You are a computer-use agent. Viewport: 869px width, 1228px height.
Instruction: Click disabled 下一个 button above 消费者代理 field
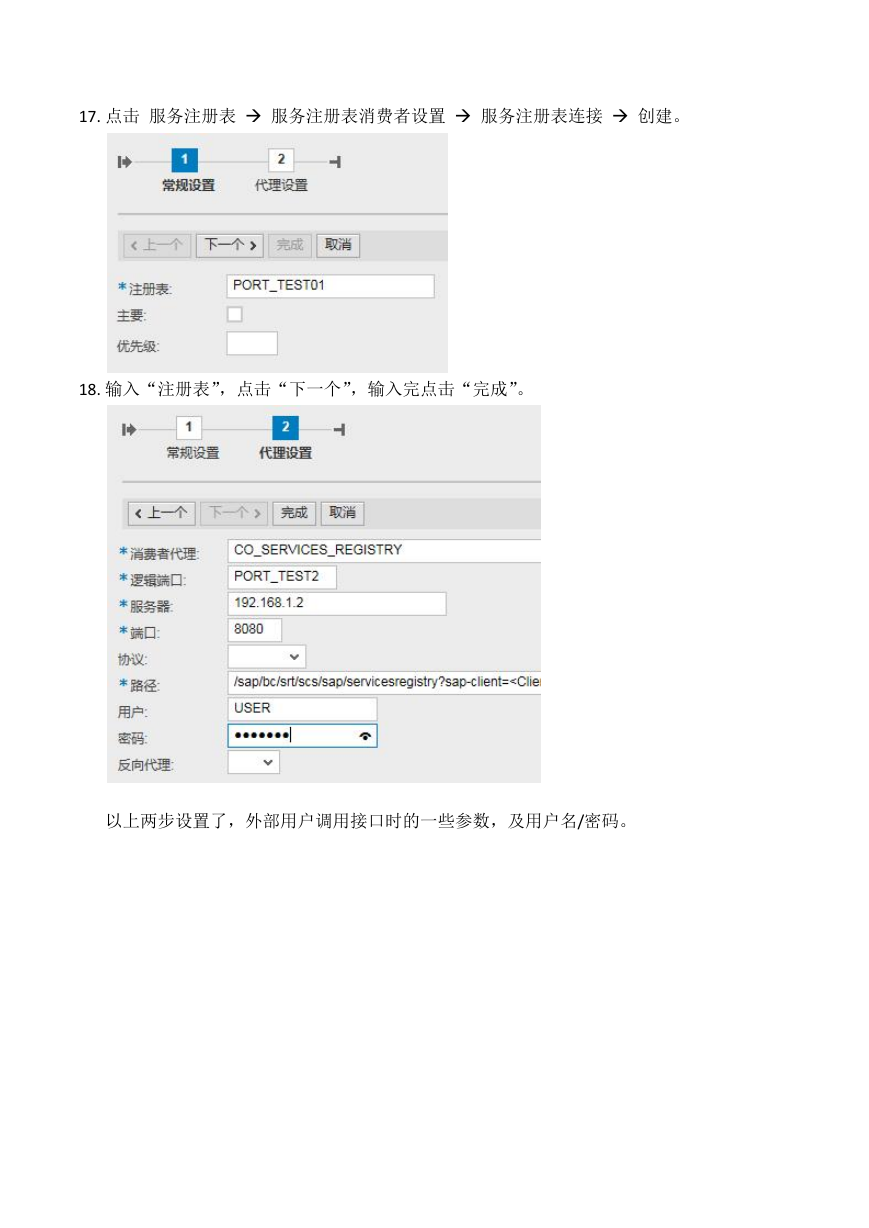(234, 513)
